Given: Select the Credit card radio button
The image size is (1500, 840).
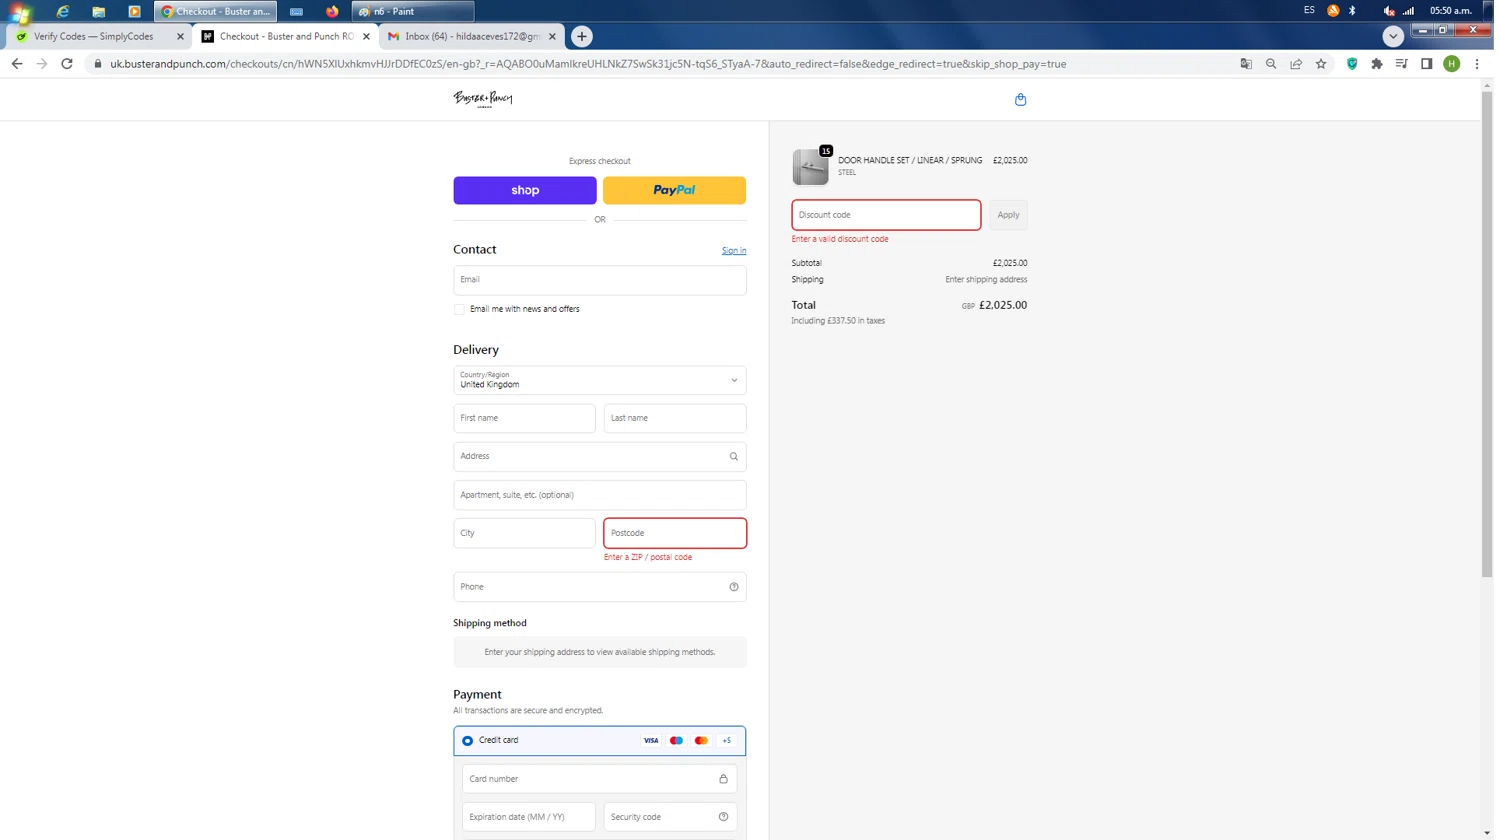Looking at the screenshot, I should [469, 743].
